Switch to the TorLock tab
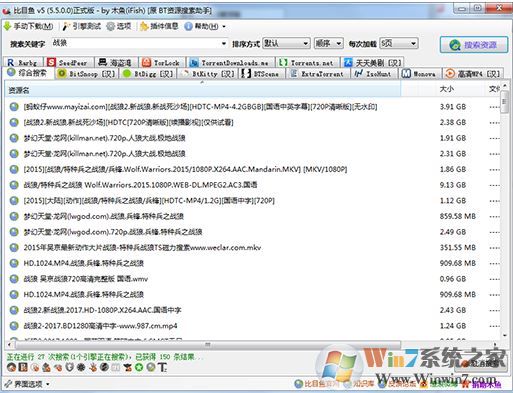The width and height of the screenshot is (513, 393). [162, 62]
